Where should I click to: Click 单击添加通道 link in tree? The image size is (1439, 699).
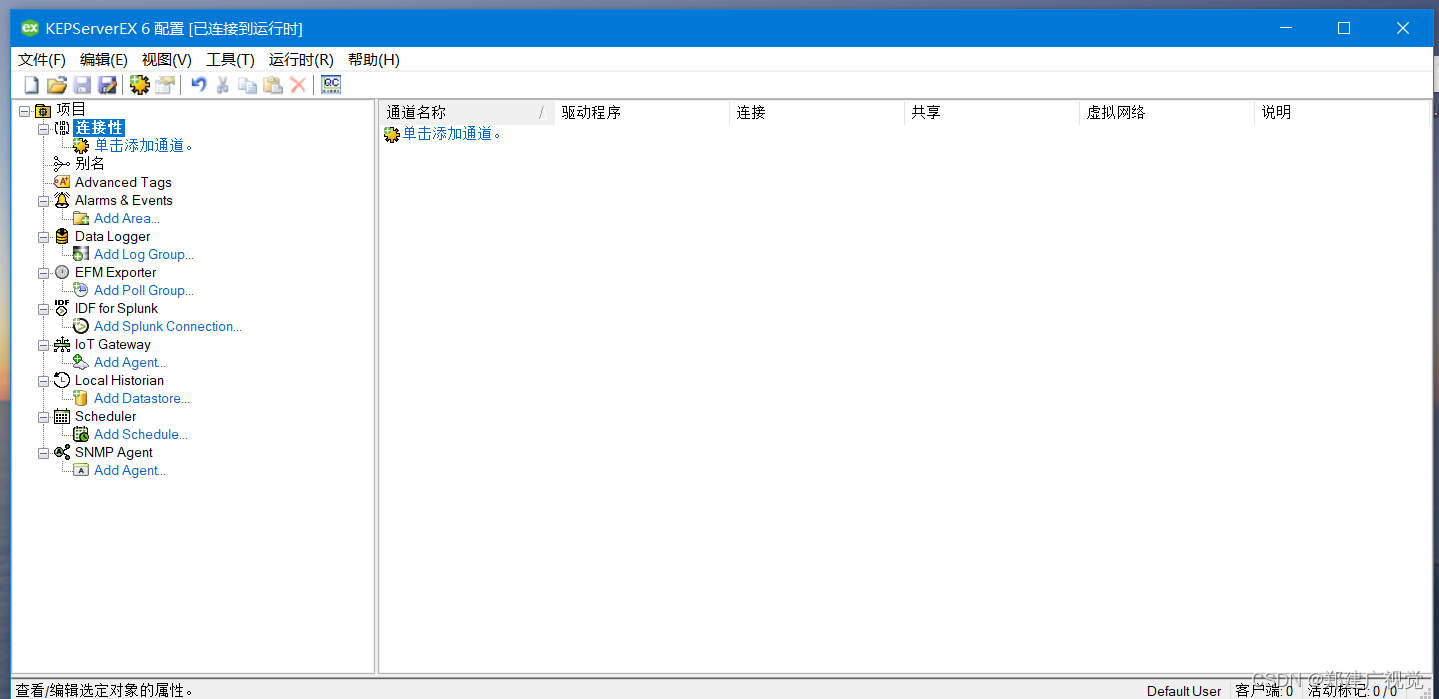tap(143, 146)
